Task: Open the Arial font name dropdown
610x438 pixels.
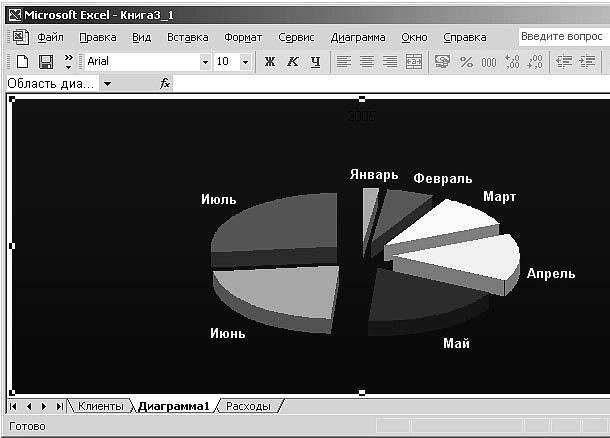Action: 205,62
